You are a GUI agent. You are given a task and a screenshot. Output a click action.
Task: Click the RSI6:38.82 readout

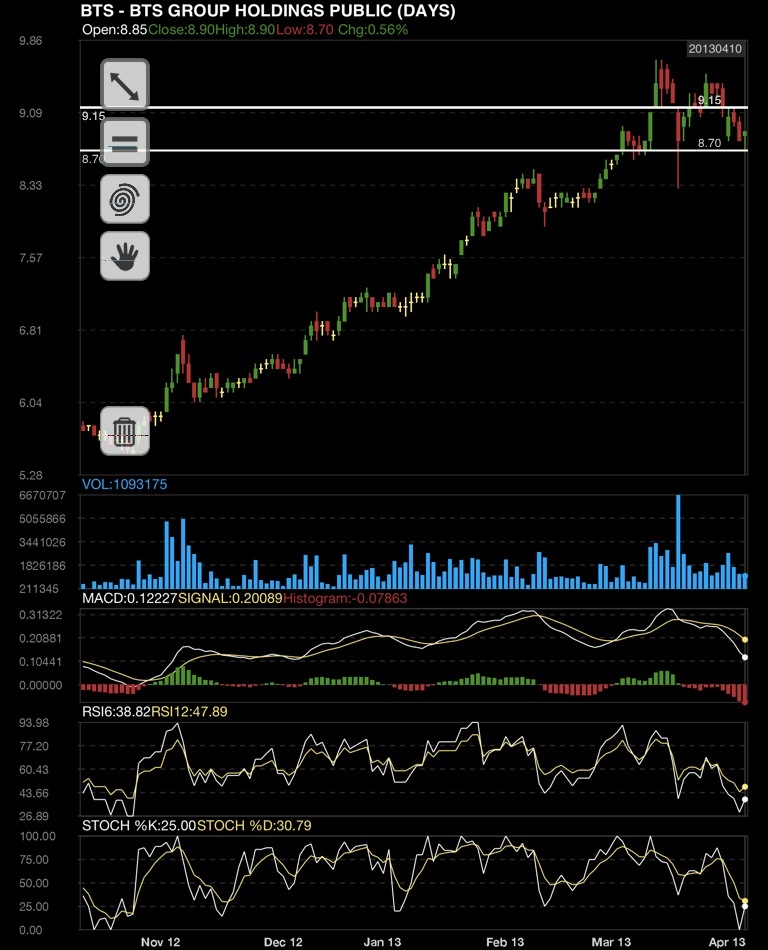pyautogui.click(x=116, y=712)
